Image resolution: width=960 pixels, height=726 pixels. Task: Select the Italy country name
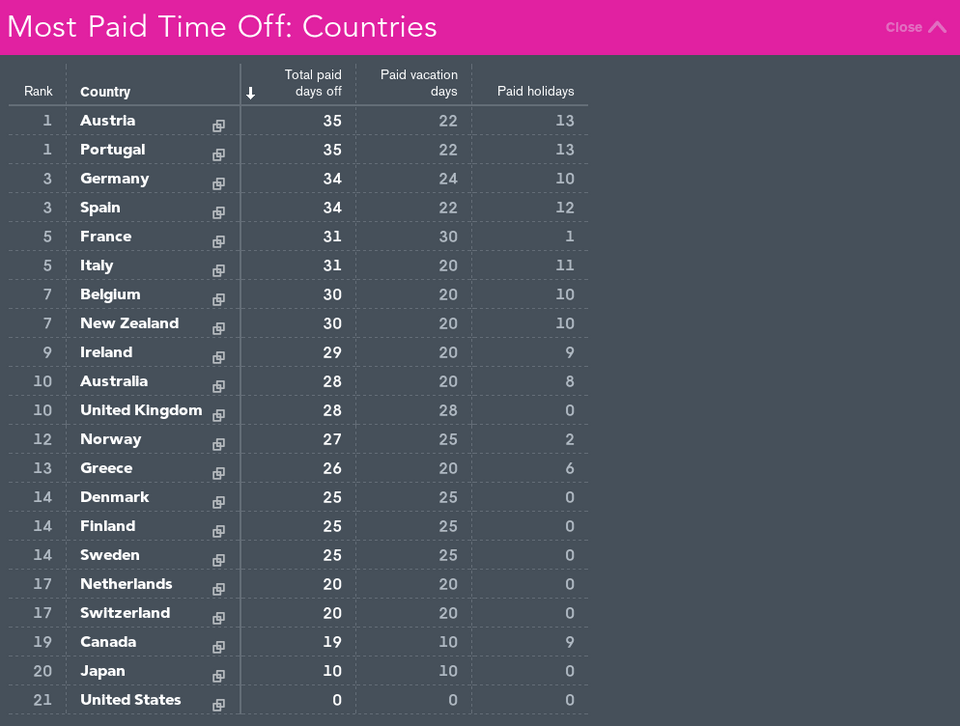pyautogui.click(x=97, y=266)
